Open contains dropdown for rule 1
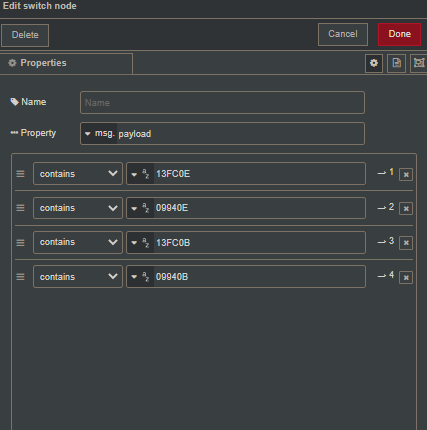Image resolution: width=427 pixels, height=430 pixels. point(78,173)
